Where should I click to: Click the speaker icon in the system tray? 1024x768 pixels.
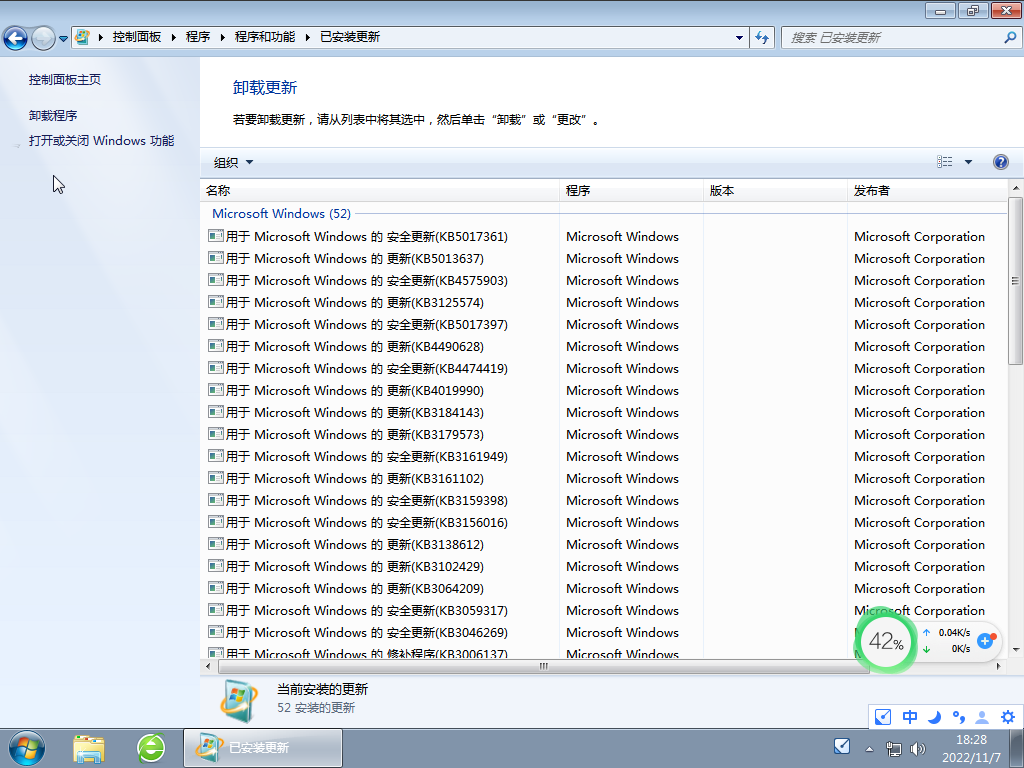tap(917, 746)
